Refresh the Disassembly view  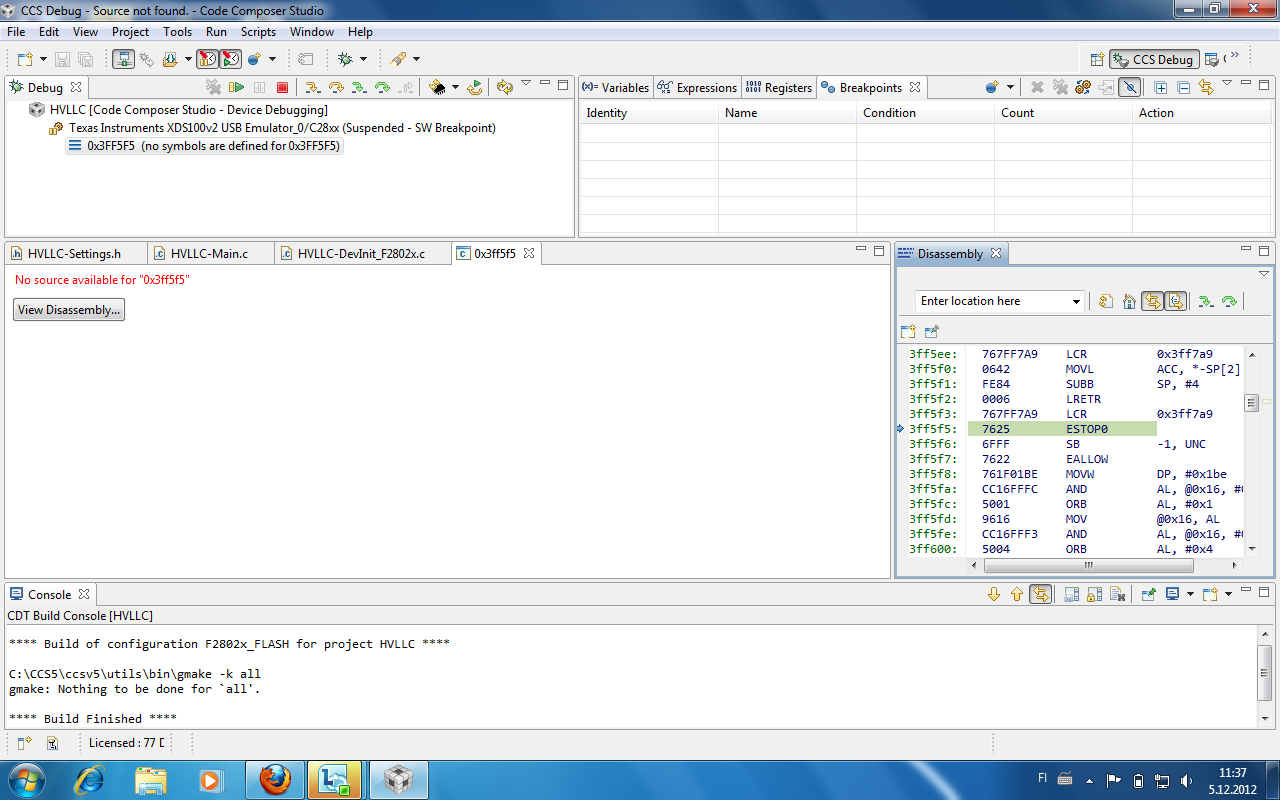(1106, 300)
